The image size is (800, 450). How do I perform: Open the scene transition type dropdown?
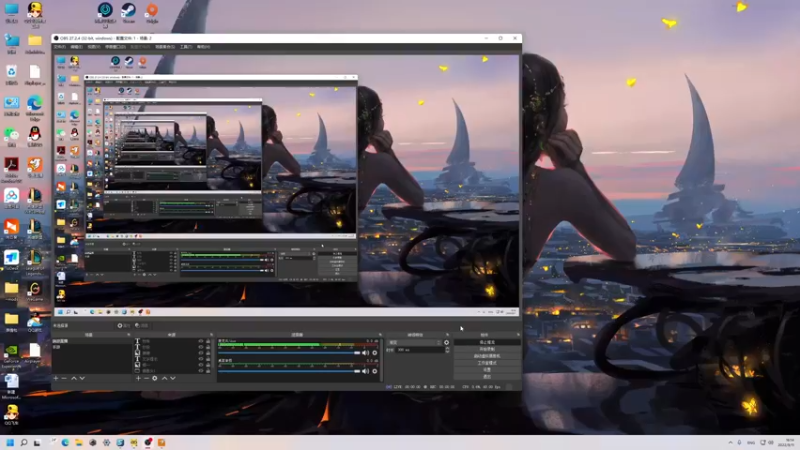pos(415,342)
